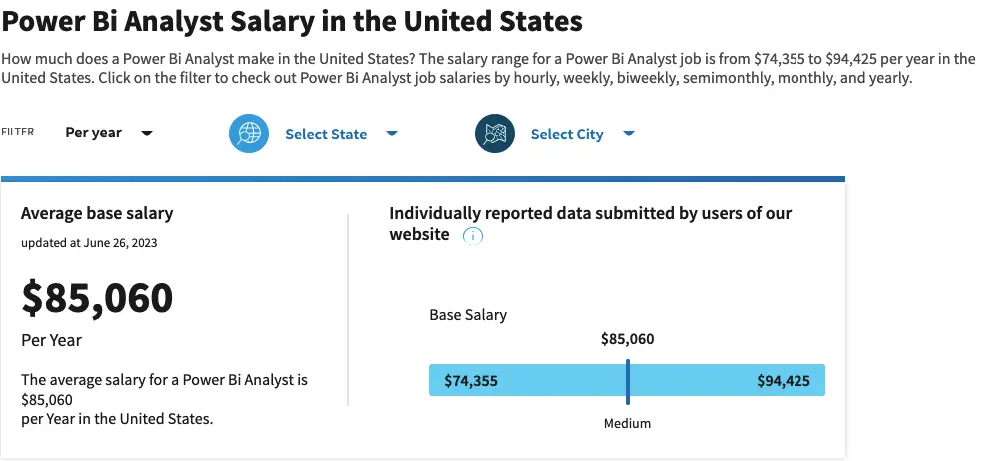The height and width of the screenshot is (461, 981).
Task: Open the Select State dropdown arrow
Action: (392, 133)
